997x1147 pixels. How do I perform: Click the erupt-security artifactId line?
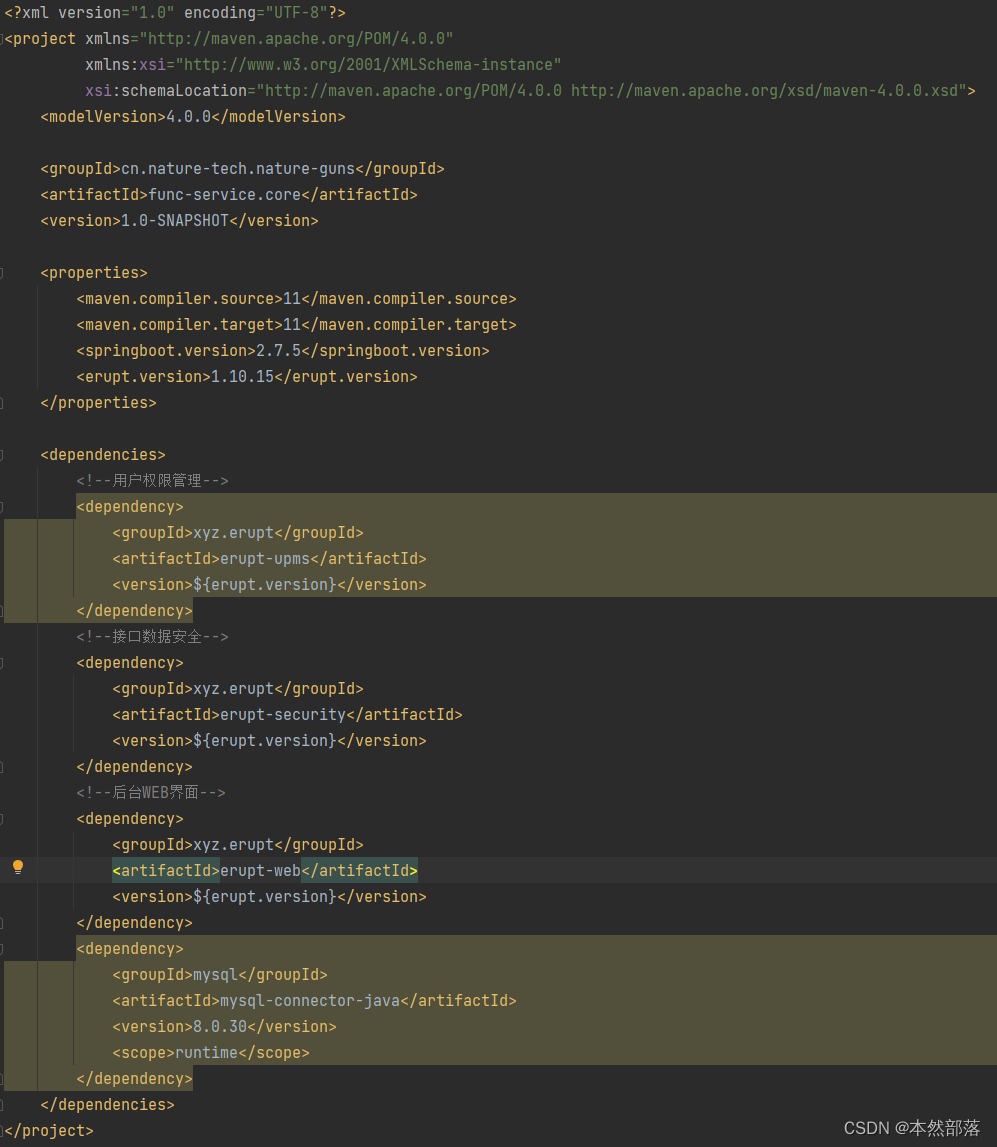pyautogui.click(x=287, y=715)
